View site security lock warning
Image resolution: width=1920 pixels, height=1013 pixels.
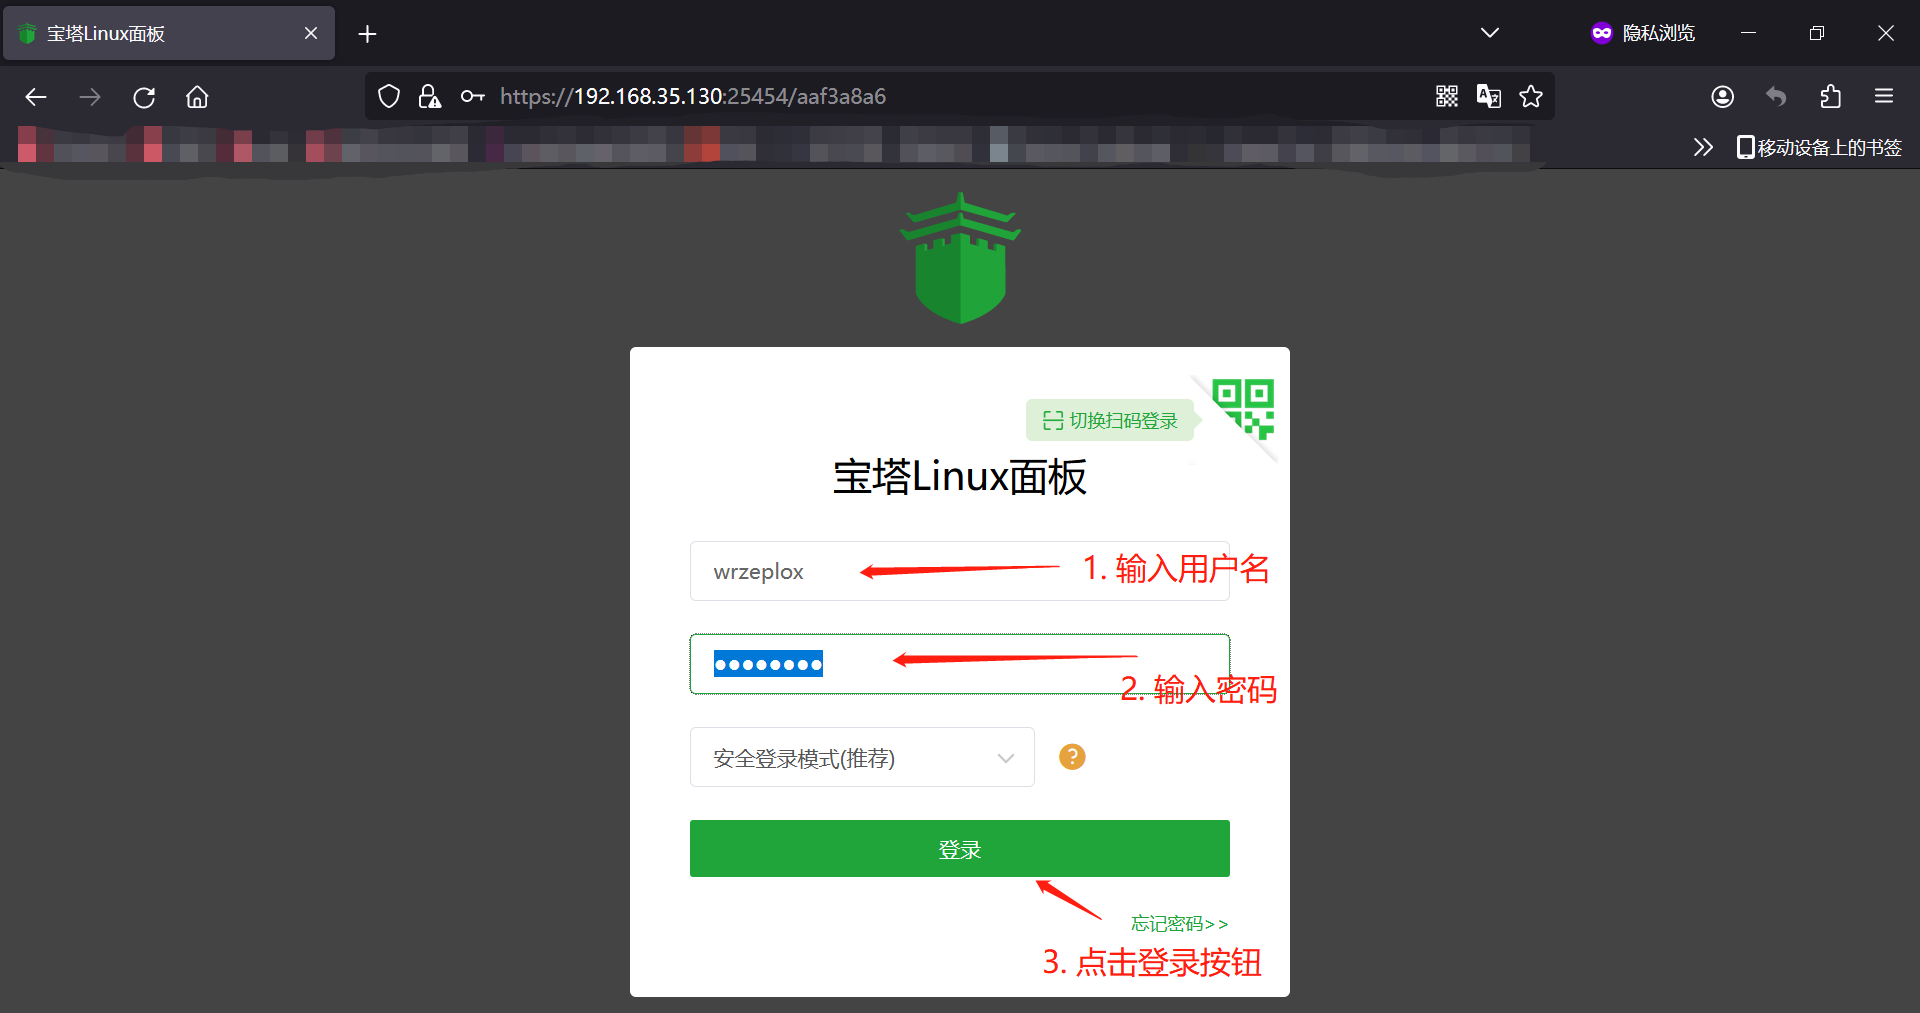(x=429, y=96)
